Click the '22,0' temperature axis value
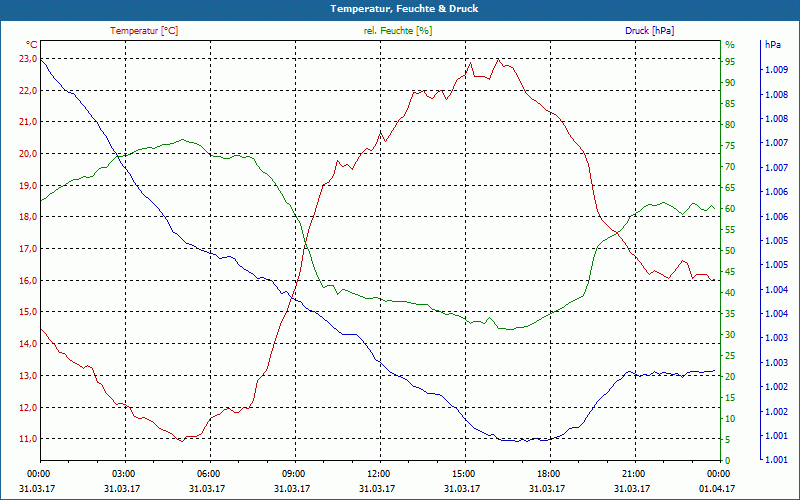Screen dimensions: 800x500 [28, 90]
